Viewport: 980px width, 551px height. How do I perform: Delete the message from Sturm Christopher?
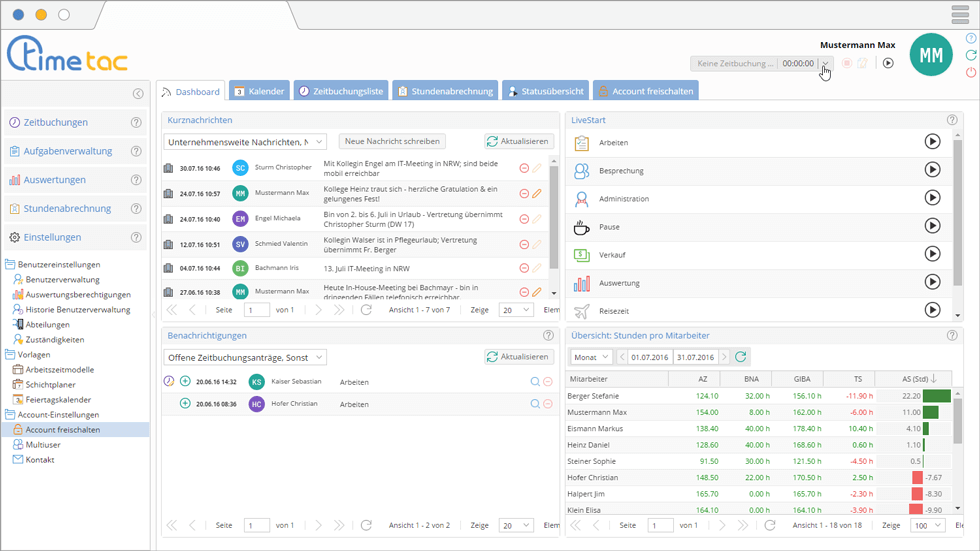(x=524, y=168)
